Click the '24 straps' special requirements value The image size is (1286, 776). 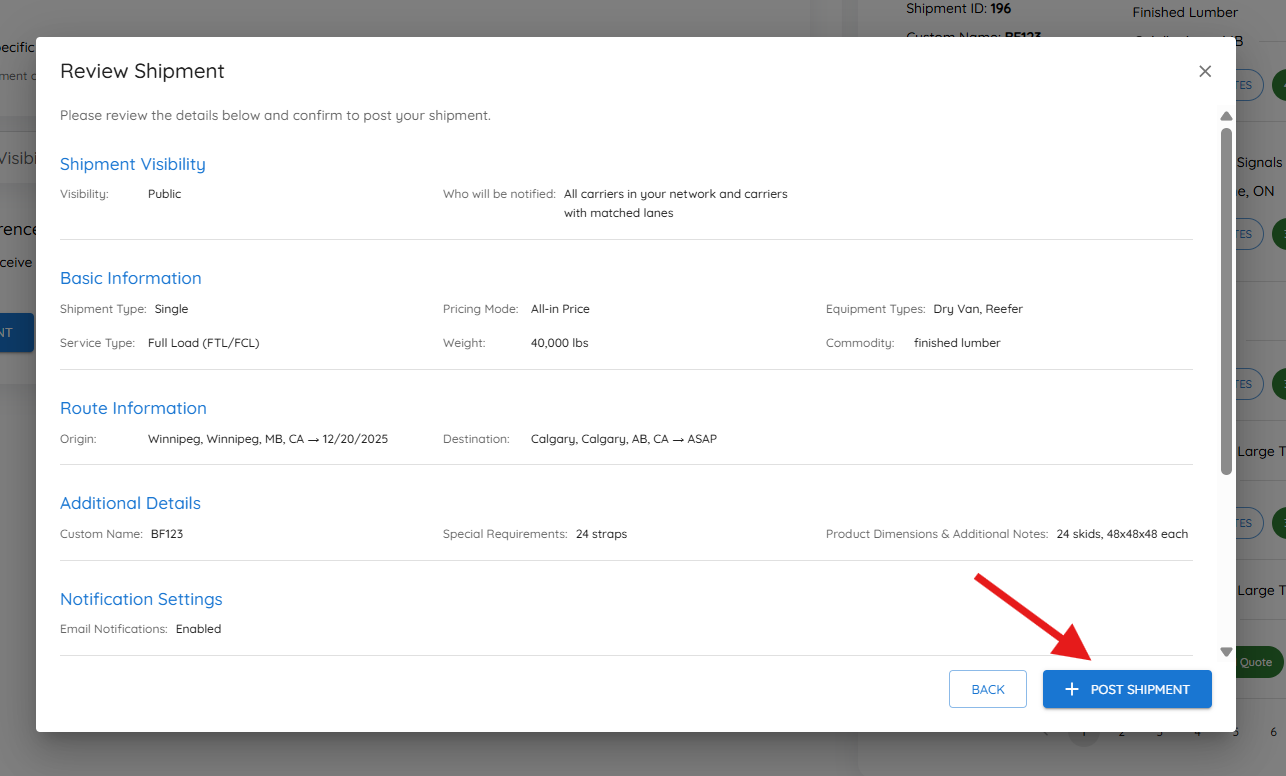(602, 534)
